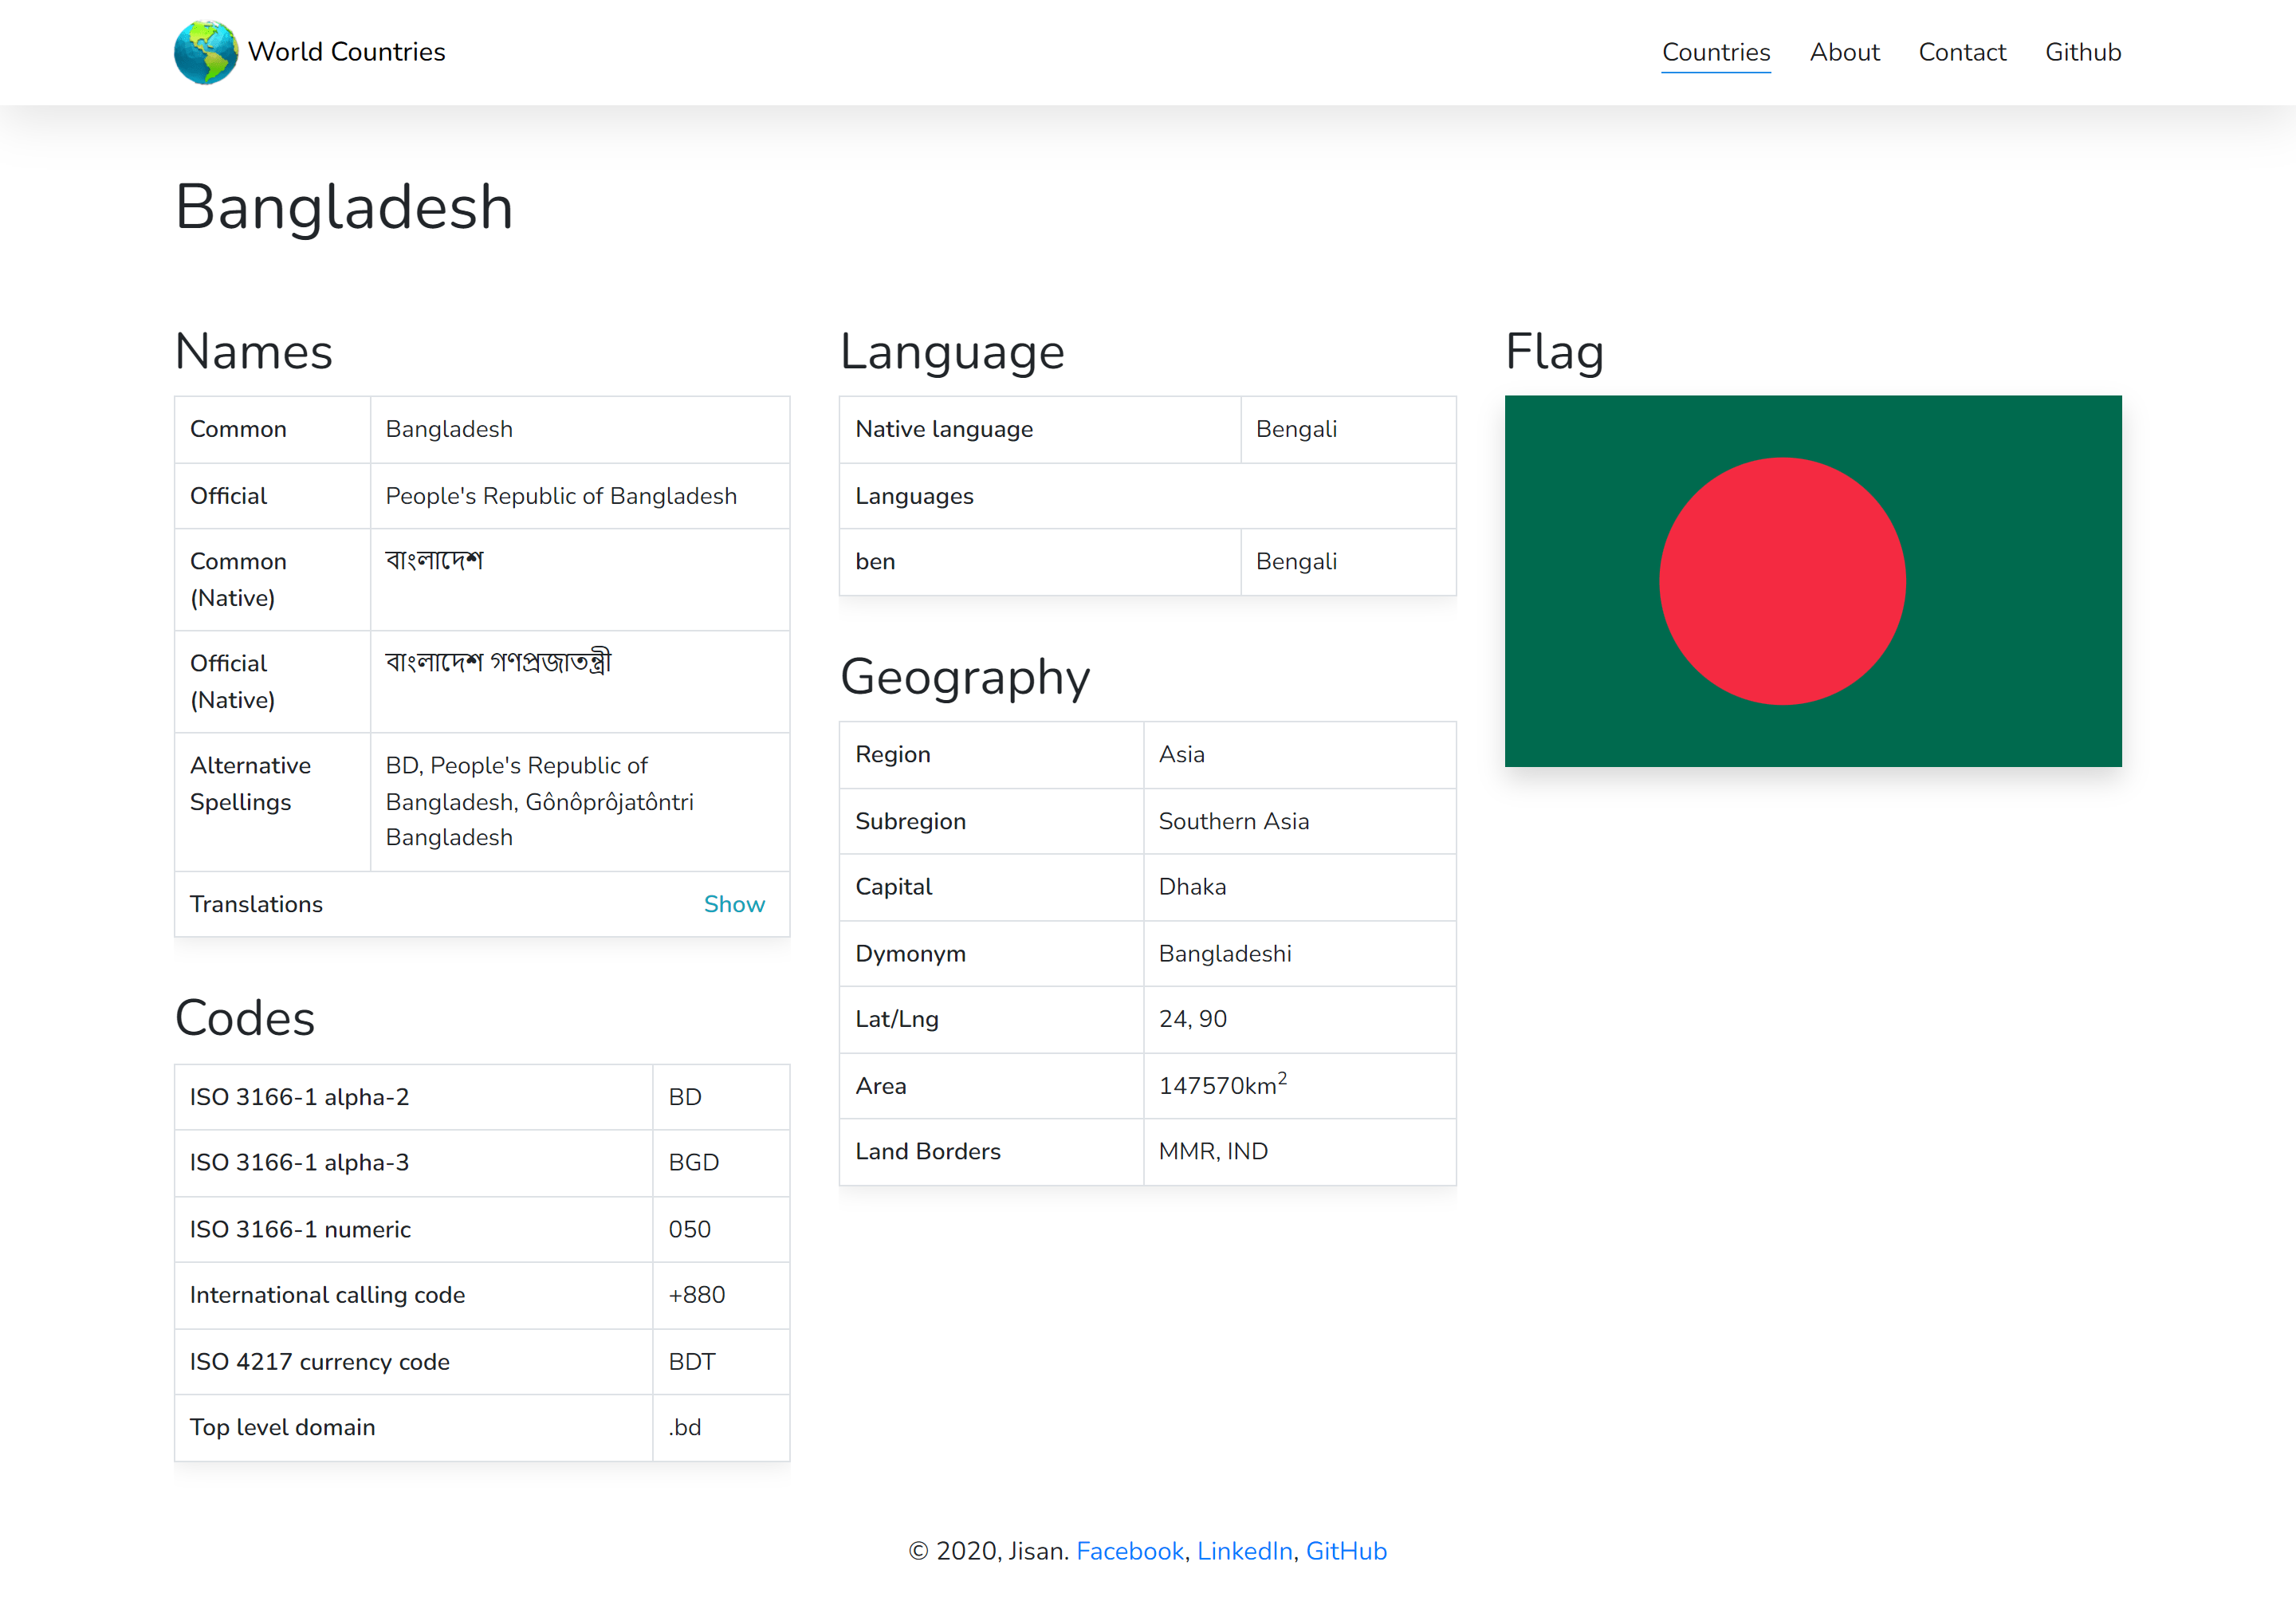This screenshot has height=1609, width=2296.
Task: Click the calling code +880 value
Action: 696,1295
